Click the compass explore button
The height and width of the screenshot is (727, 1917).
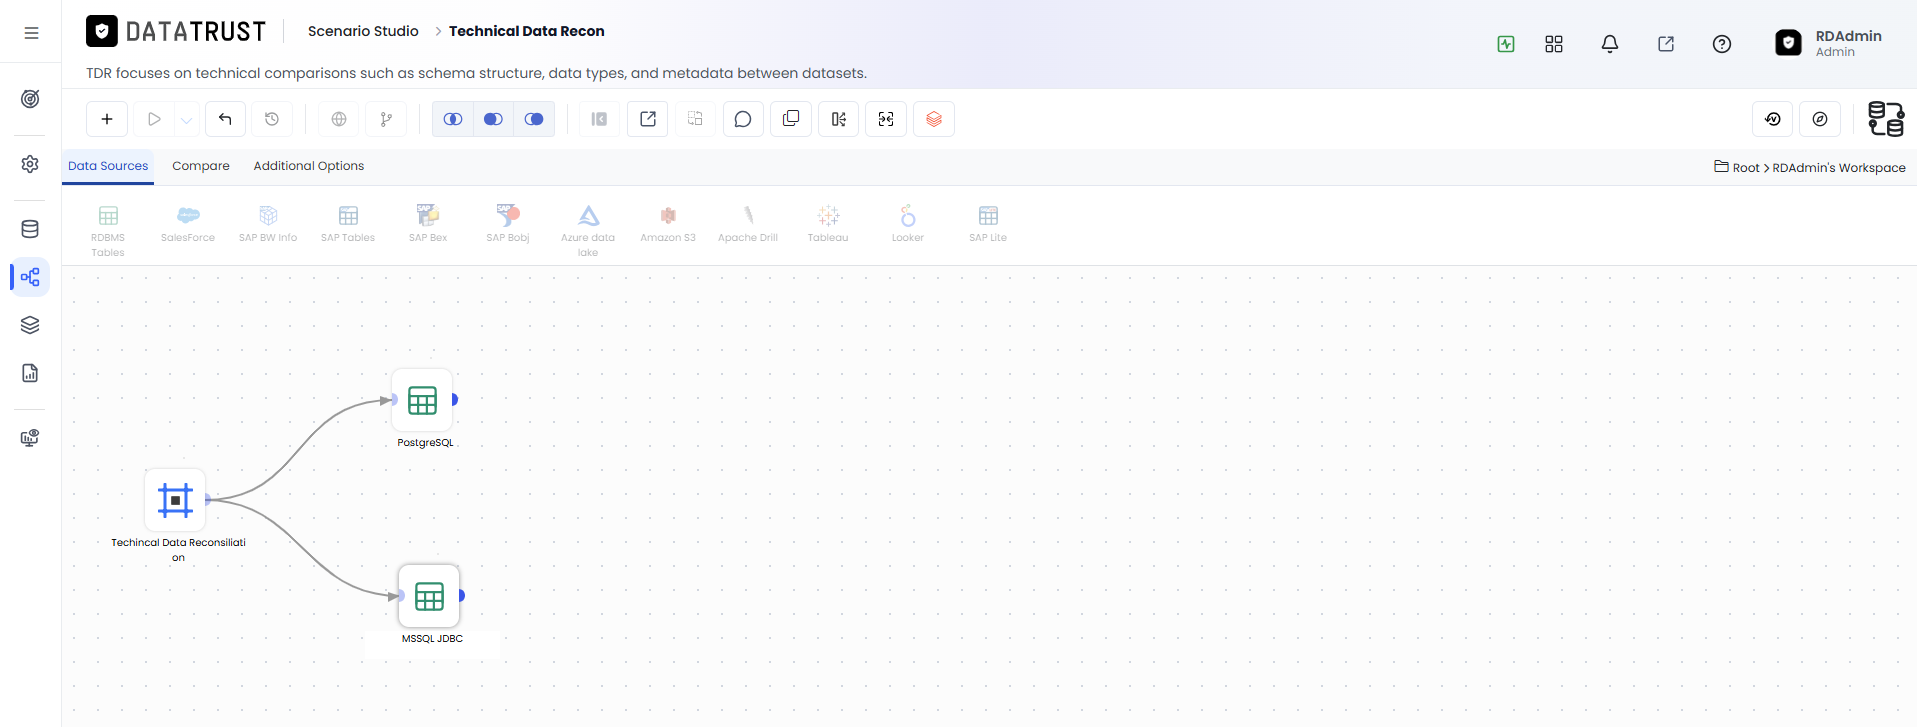(x=1820, y=119)
